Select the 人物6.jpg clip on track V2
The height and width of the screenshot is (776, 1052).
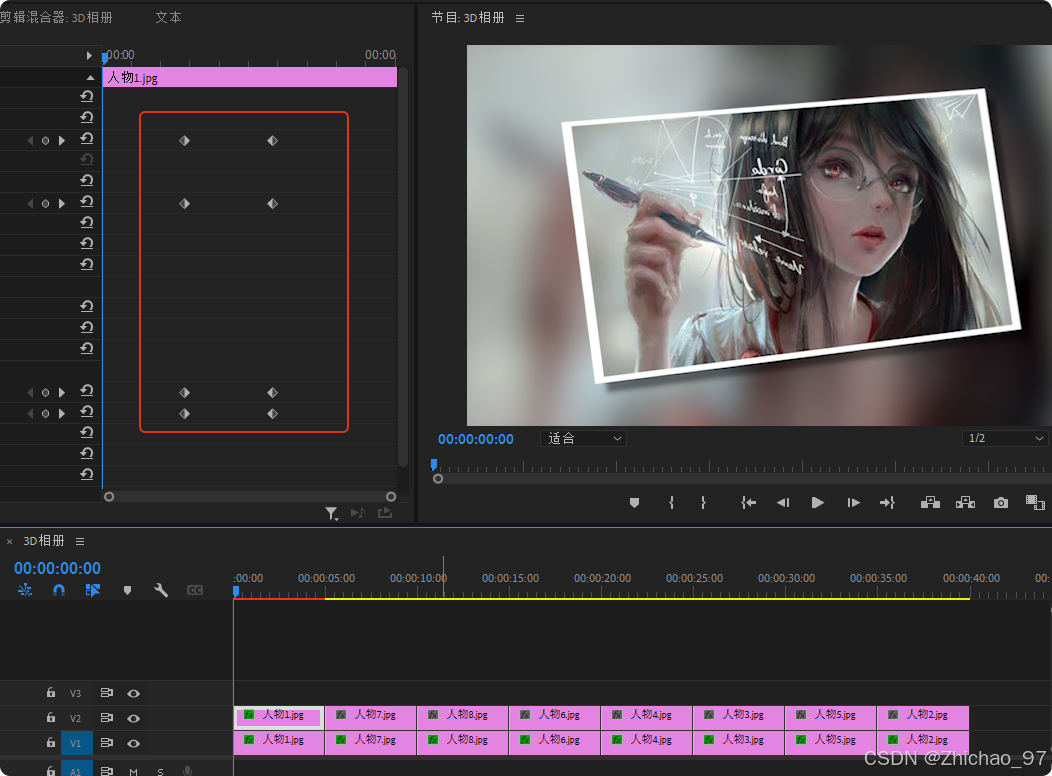[x=555, y=718]
